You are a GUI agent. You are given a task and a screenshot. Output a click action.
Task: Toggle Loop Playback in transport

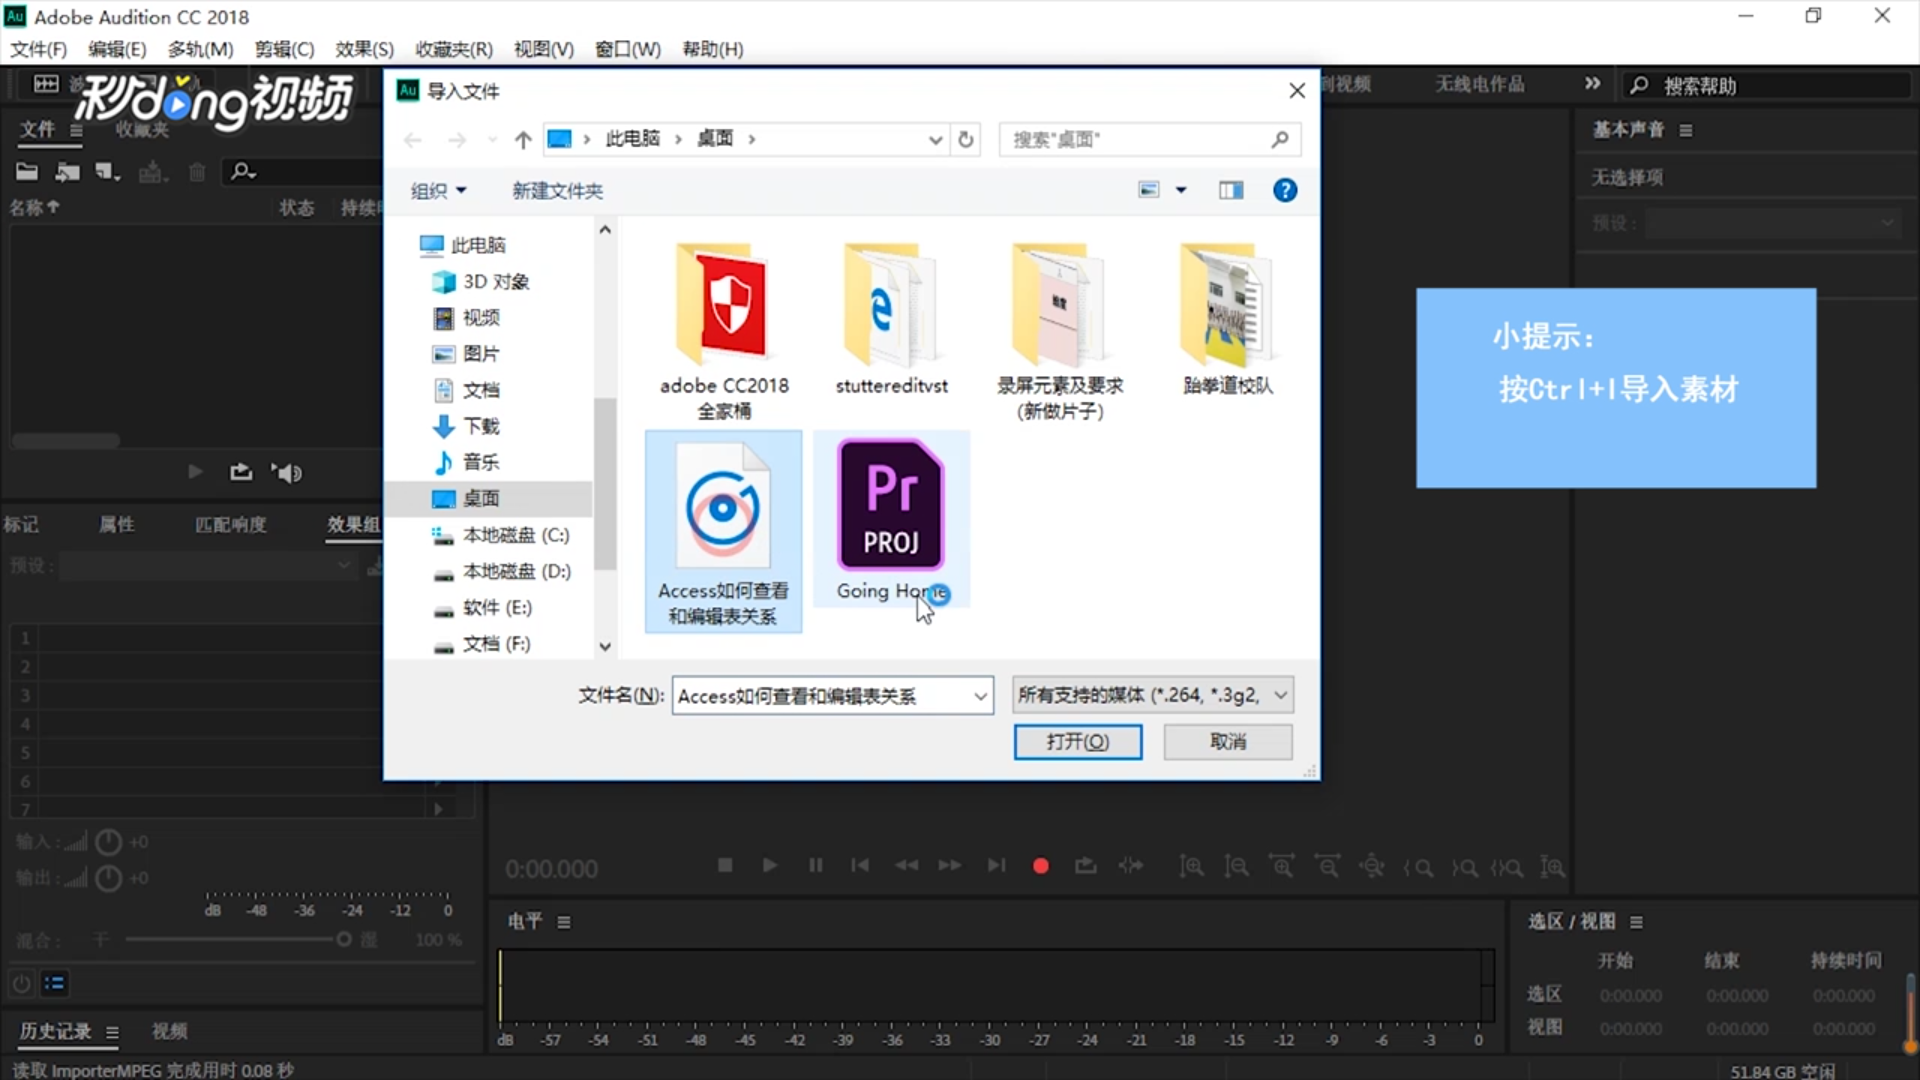pos(1086,866)
